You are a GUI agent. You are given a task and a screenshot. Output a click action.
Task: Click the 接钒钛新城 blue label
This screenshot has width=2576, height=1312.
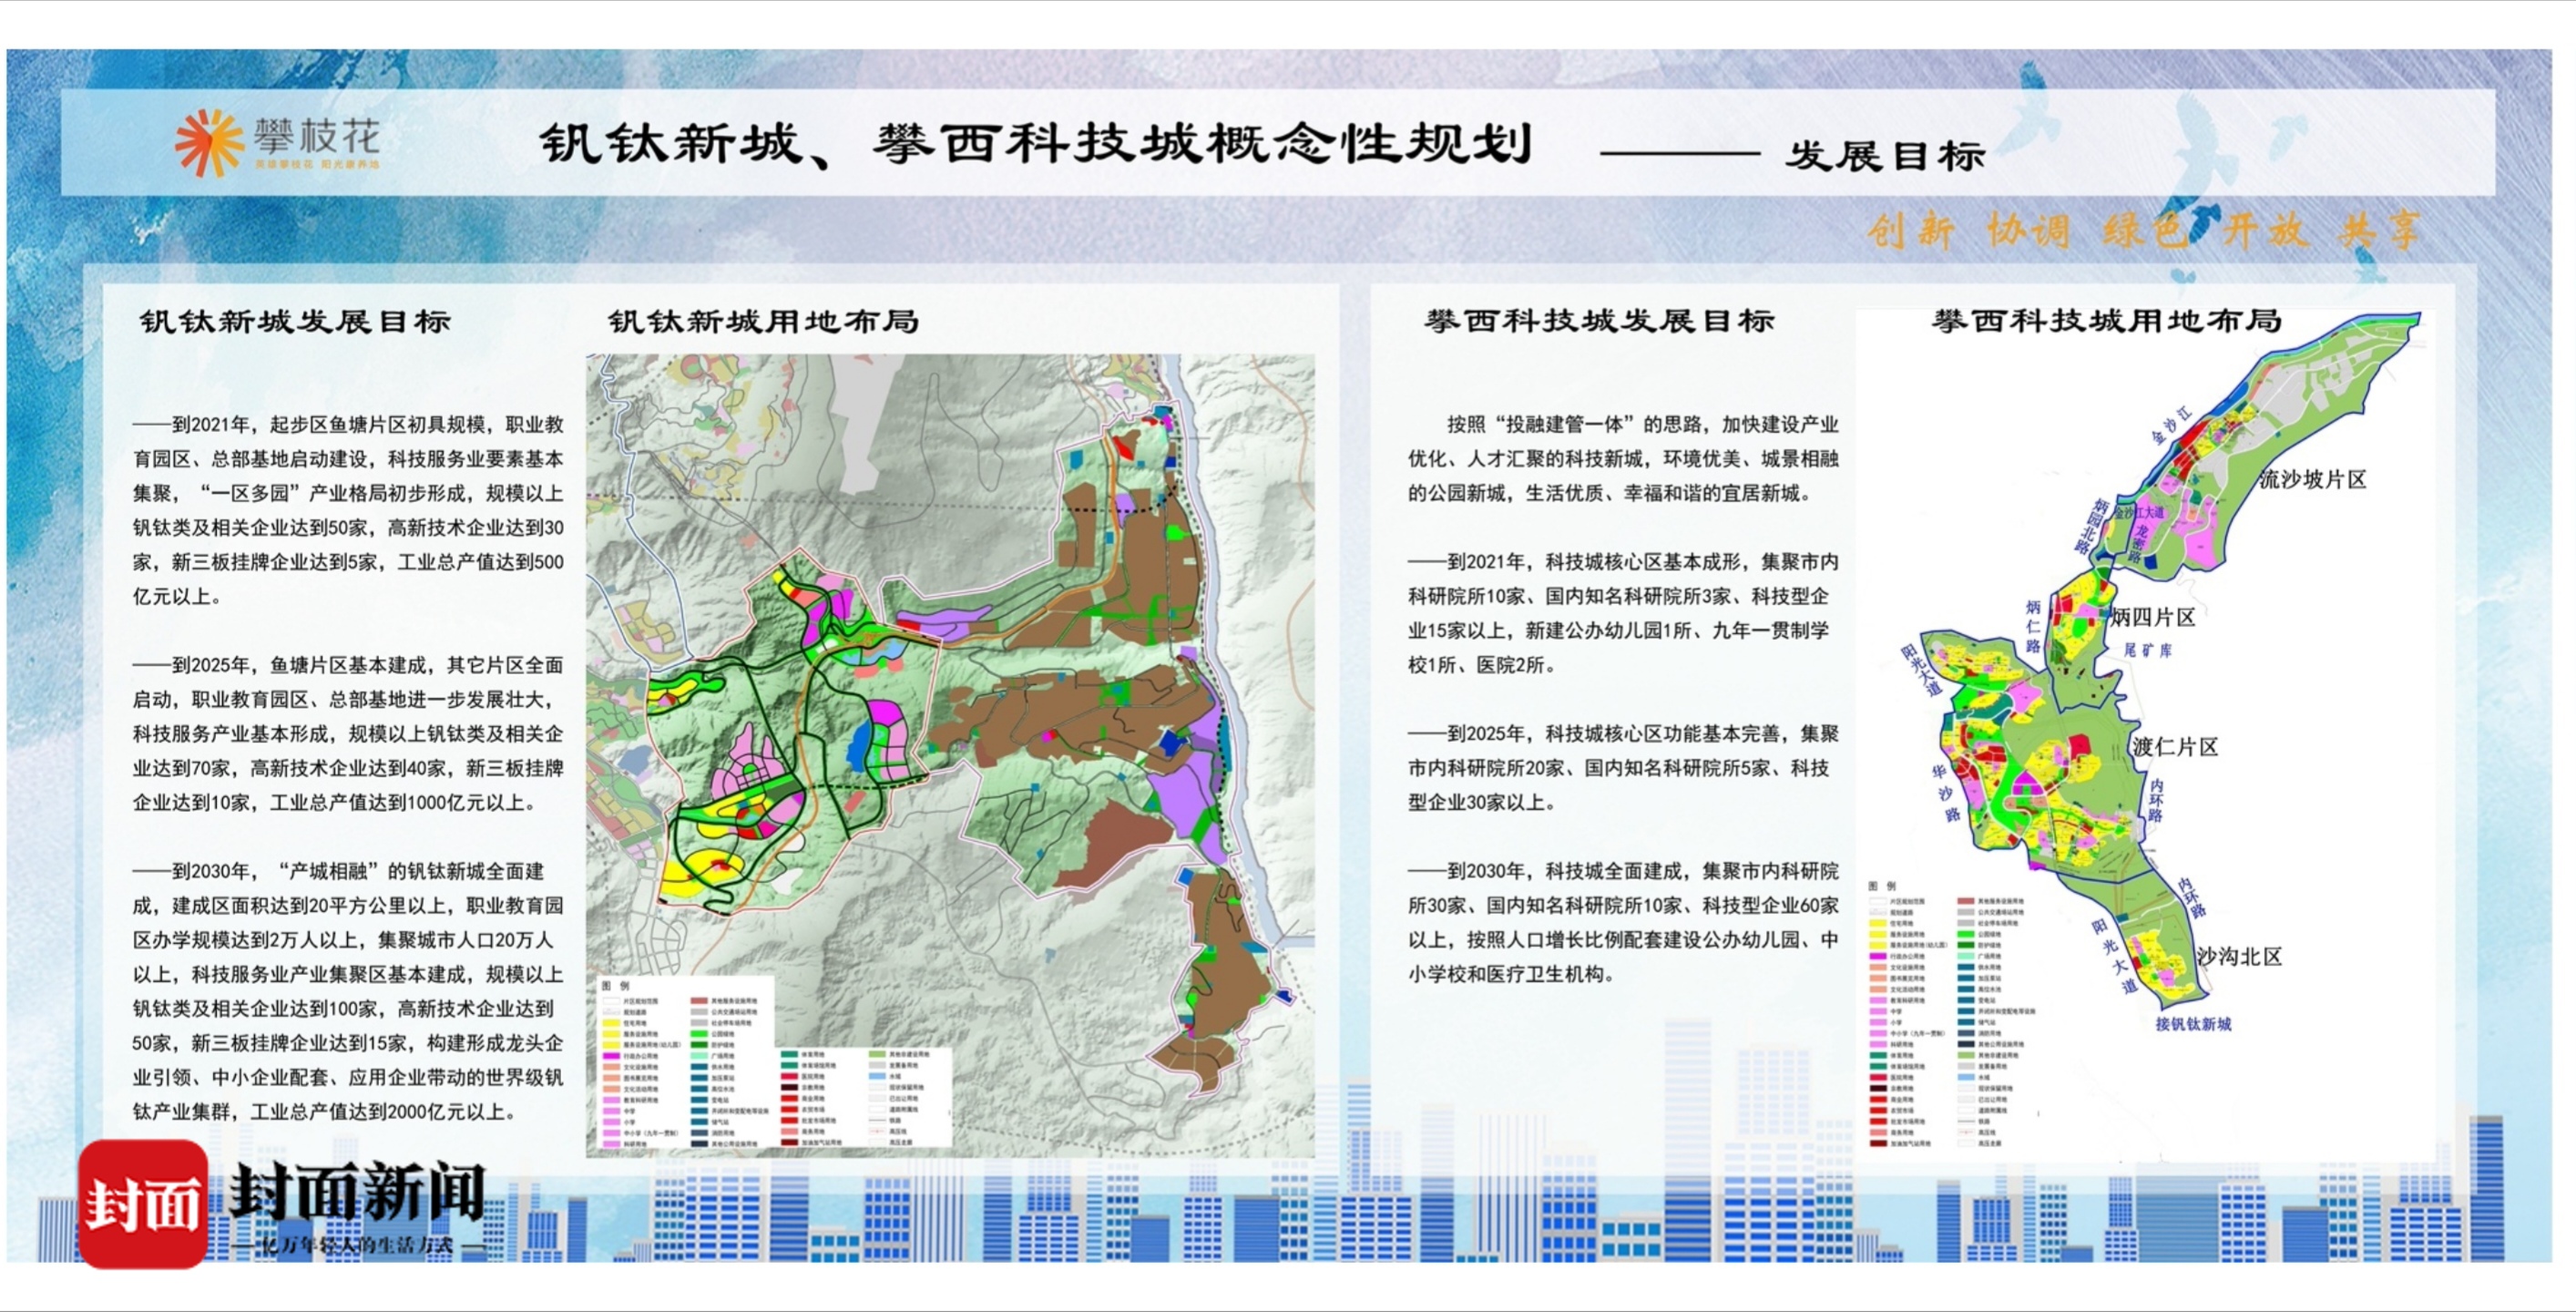point(2193,1023)
